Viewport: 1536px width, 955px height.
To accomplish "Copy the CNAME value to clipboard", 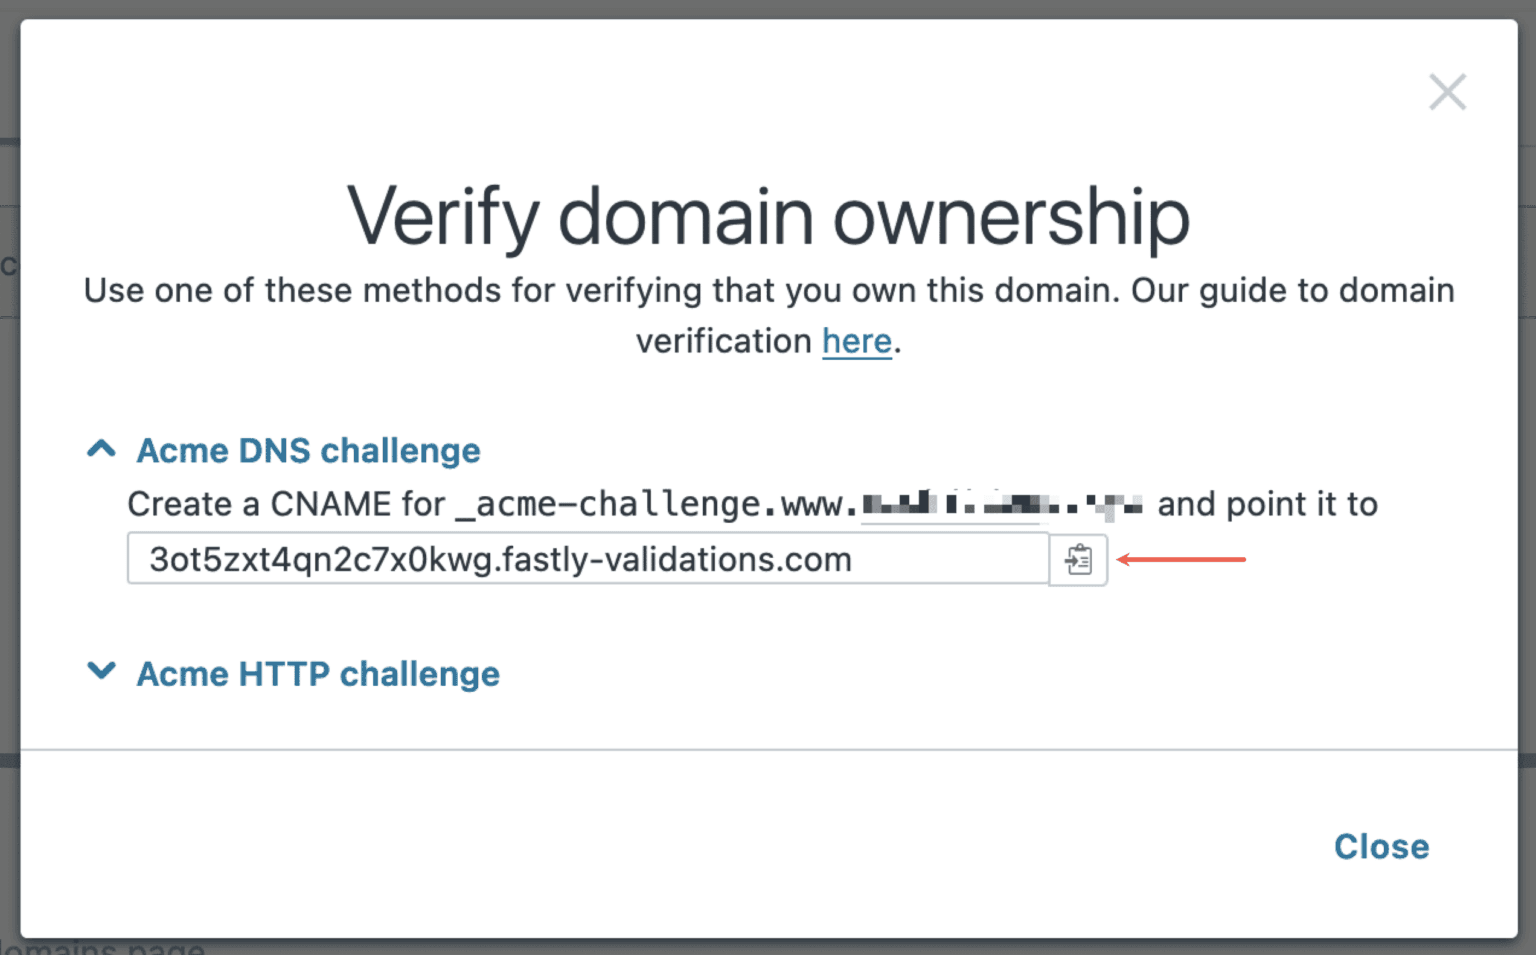I will pyautogui.click(x=1078, y=559).
